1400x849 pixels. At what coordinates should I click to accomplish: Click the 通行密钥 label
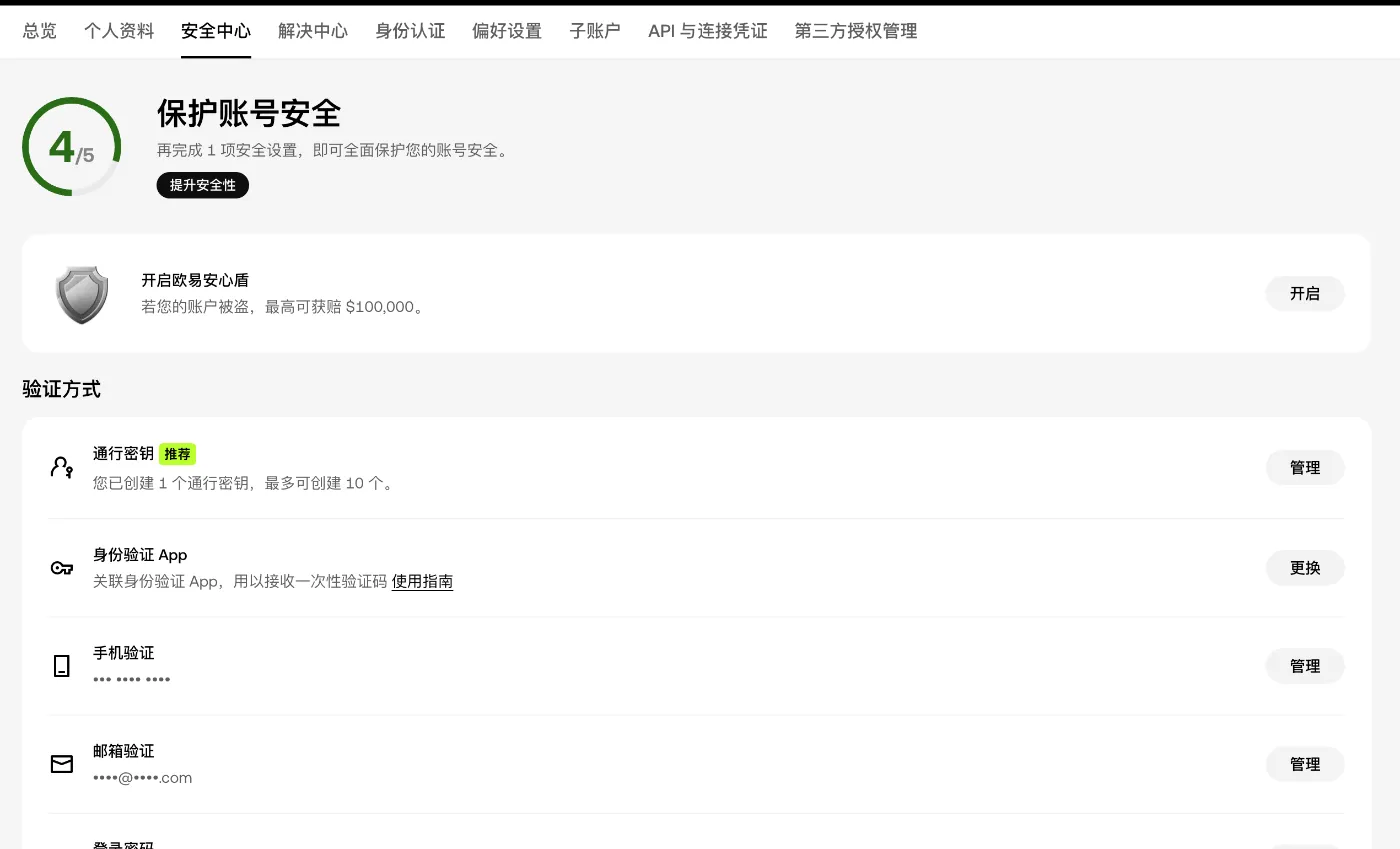123,454
